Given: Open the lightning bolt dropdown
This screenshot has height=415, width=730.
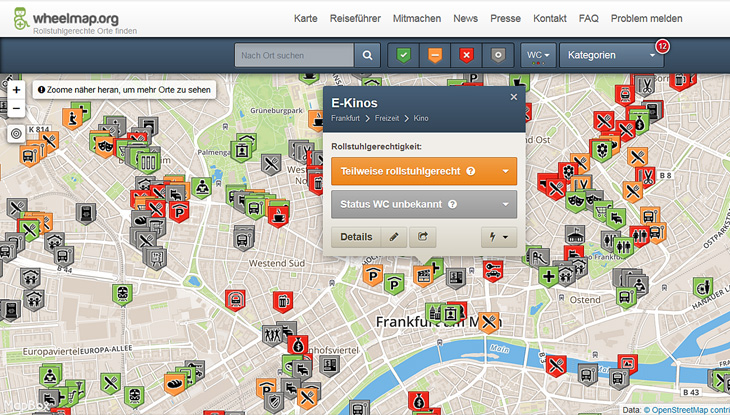Looking at the screenshot, I should [499, 237].
